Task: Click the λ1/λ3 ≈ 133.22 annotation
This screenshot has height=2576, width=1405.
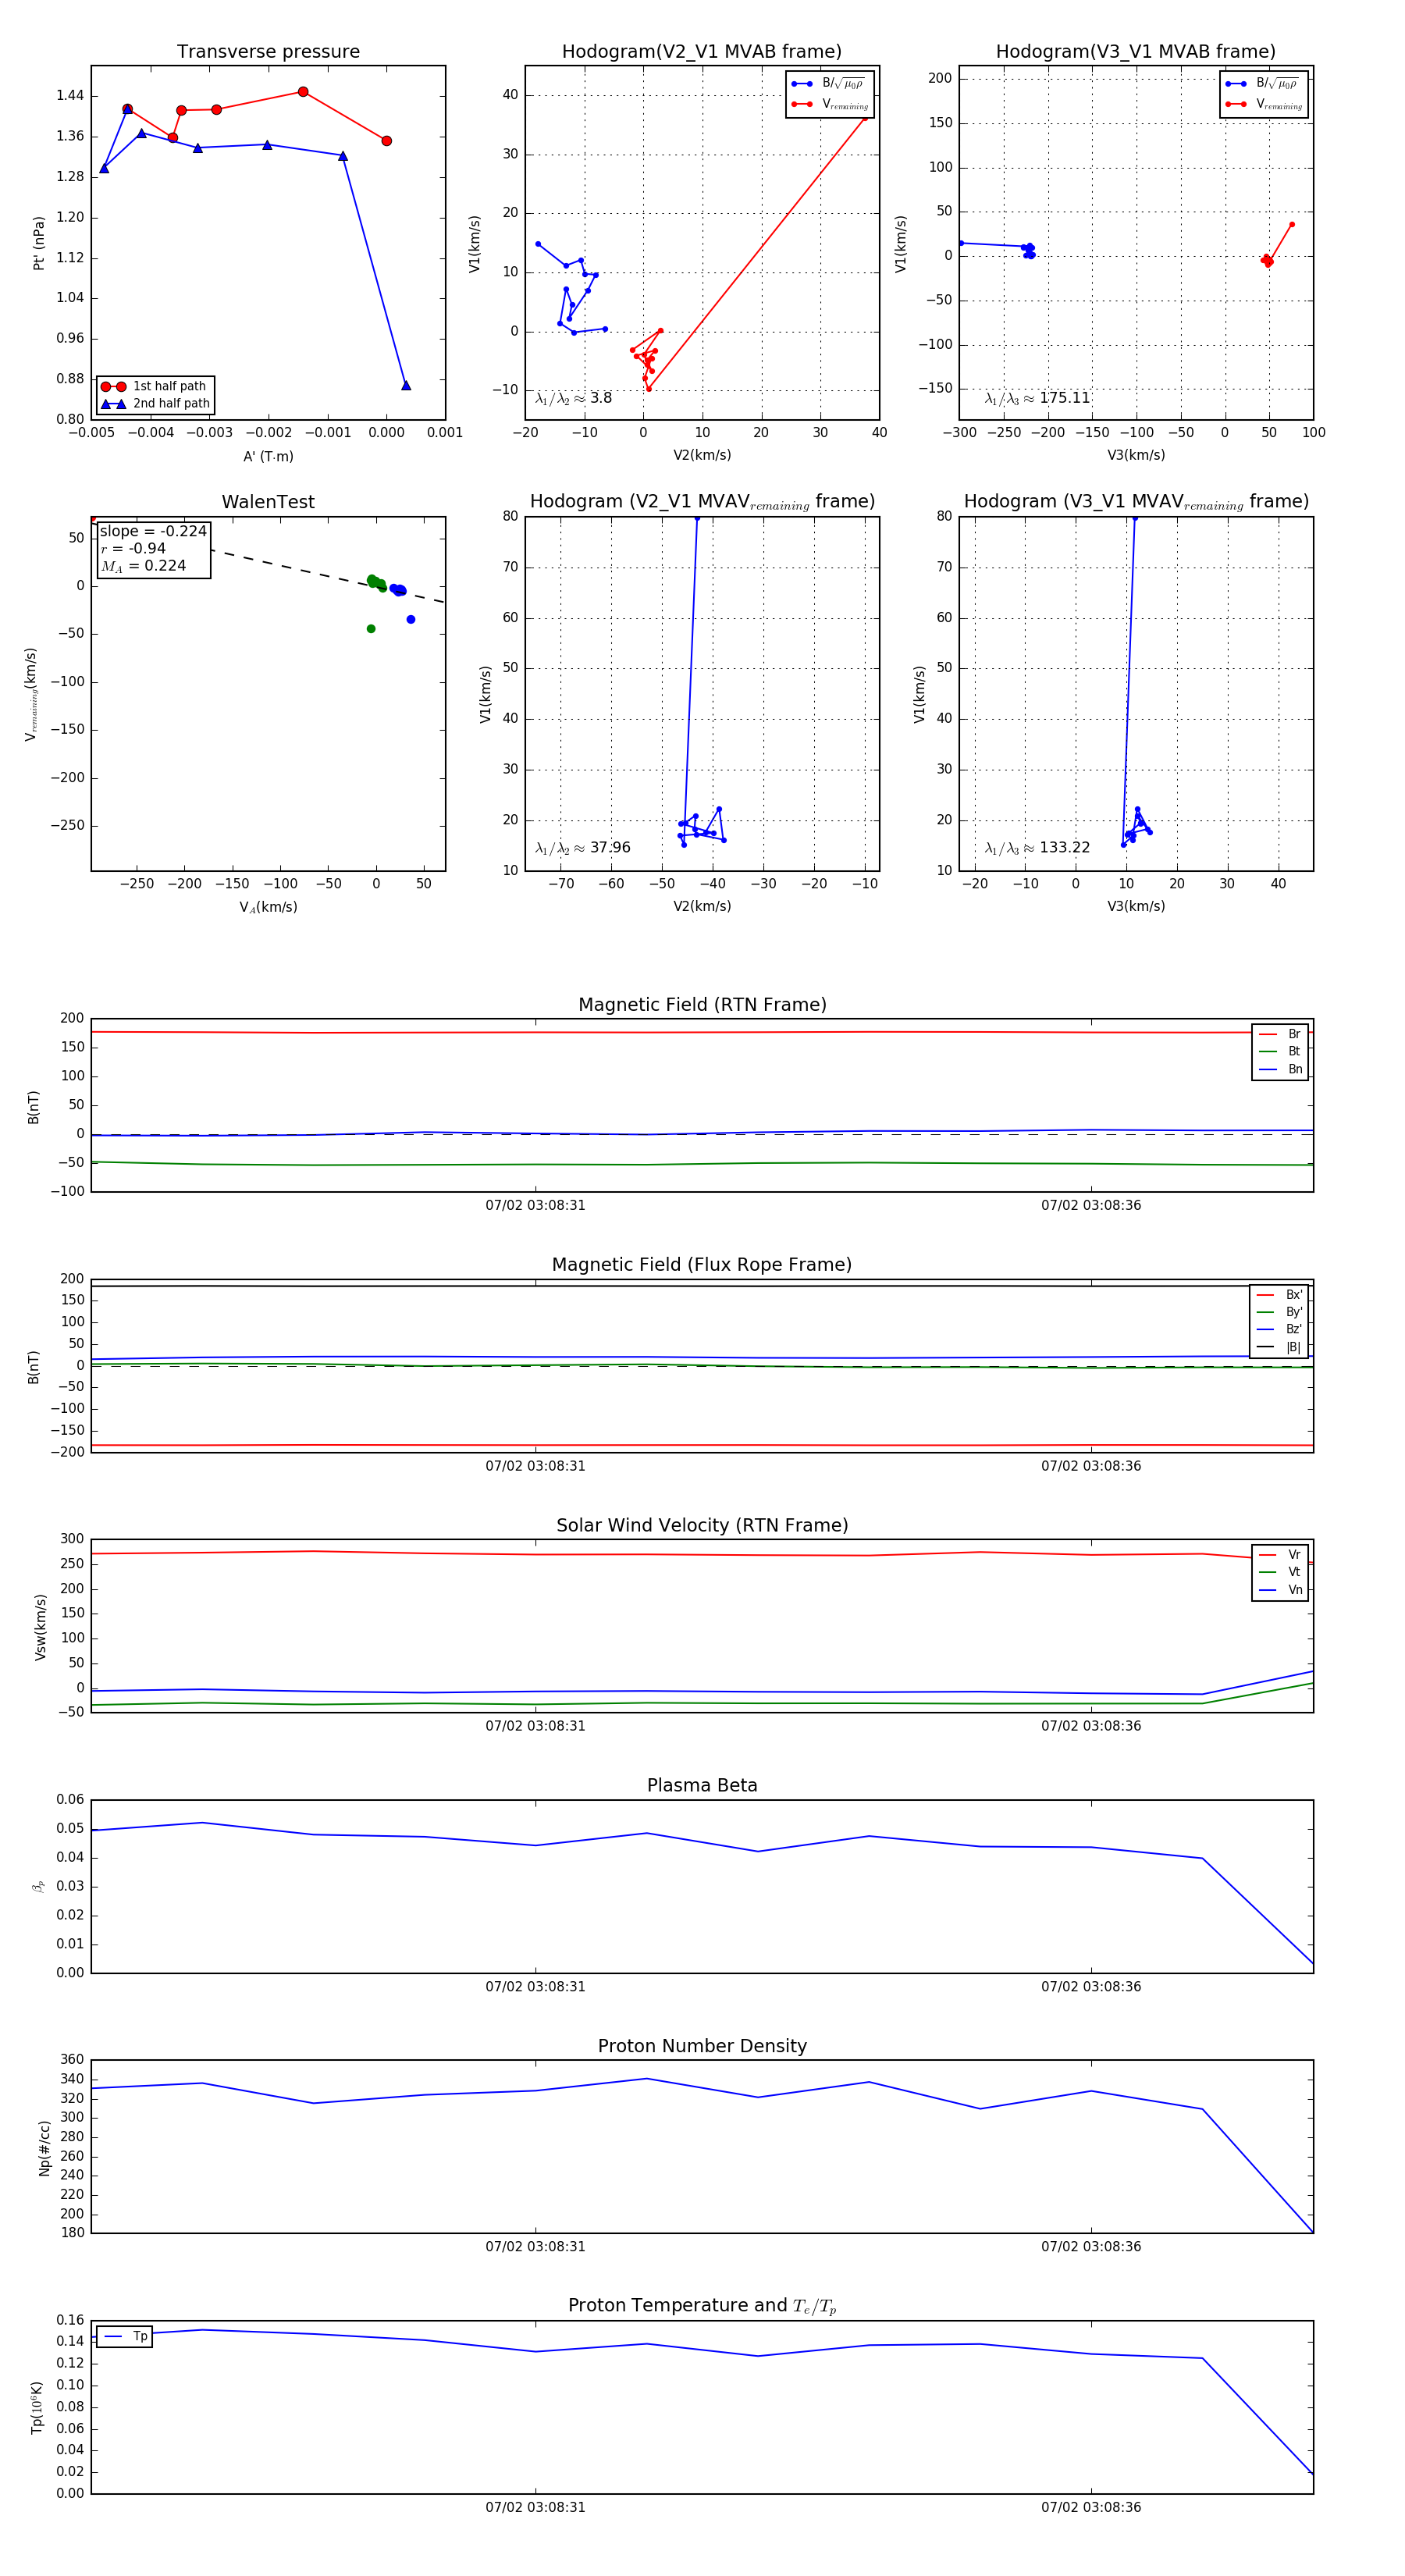Action: [1037, 848]
